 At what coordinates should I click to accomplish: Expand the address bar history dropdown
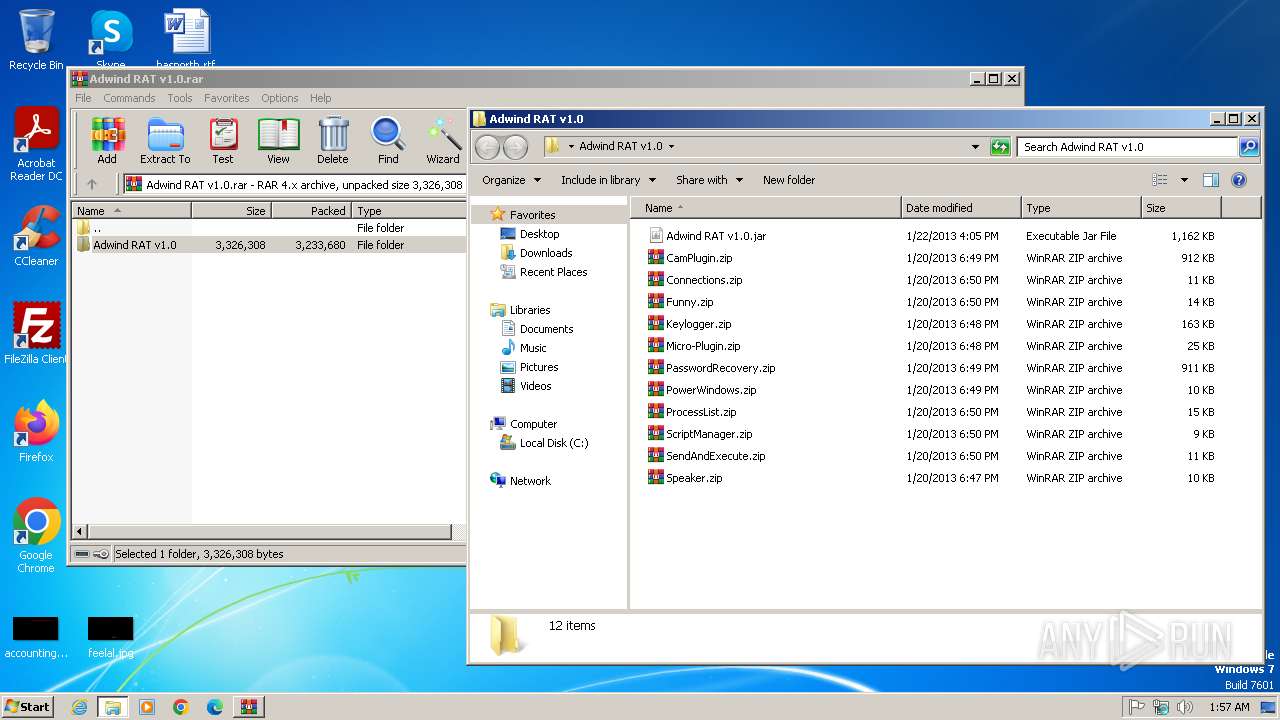pos(976,147)
